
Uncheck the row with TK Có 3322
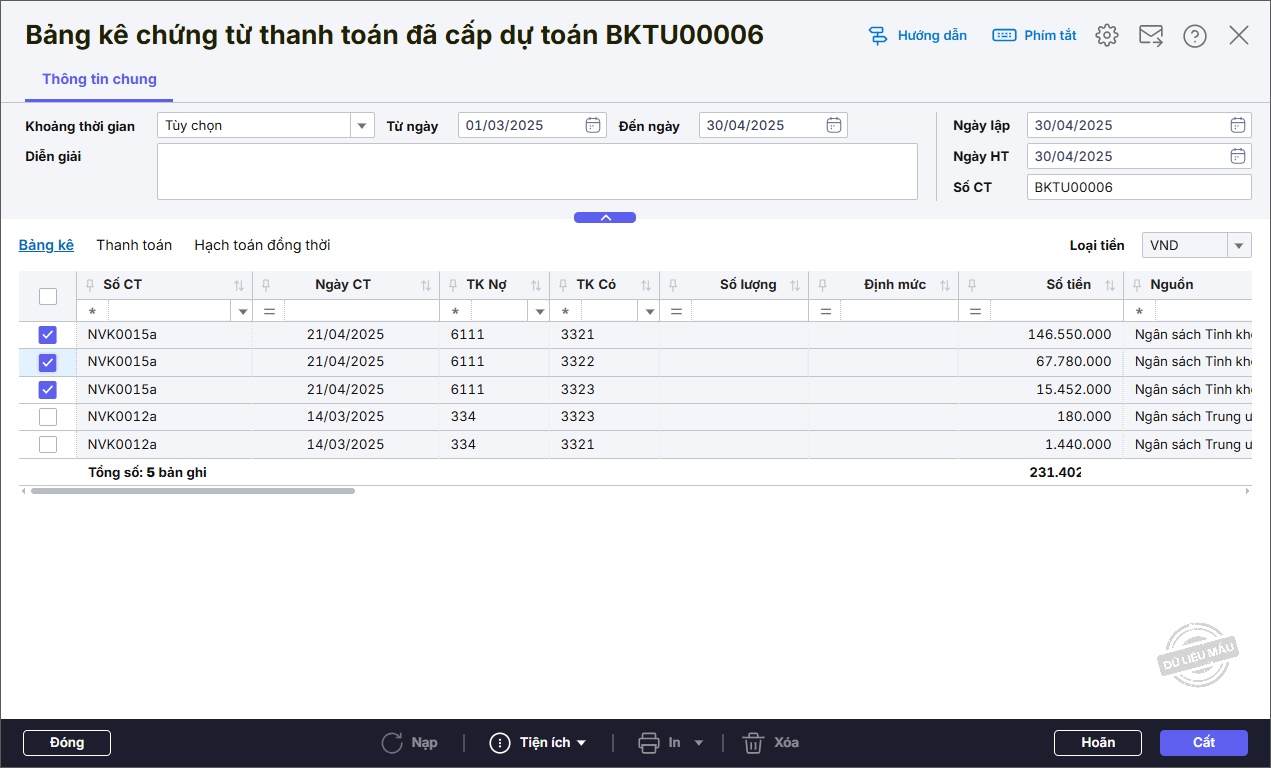click(48, 362)
